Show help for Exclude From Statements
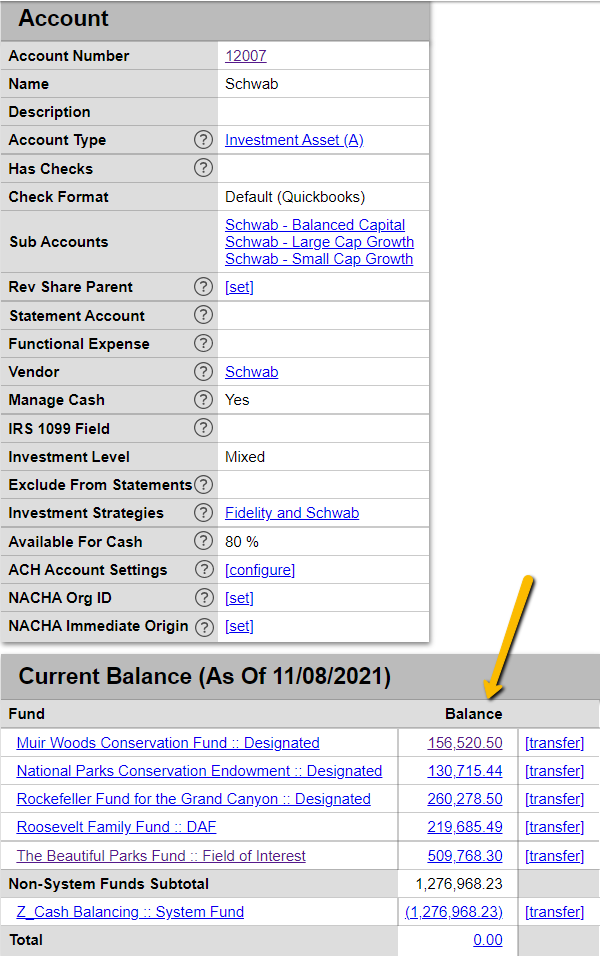The height and width of the screenshot is (956, 600). [204, 485]
